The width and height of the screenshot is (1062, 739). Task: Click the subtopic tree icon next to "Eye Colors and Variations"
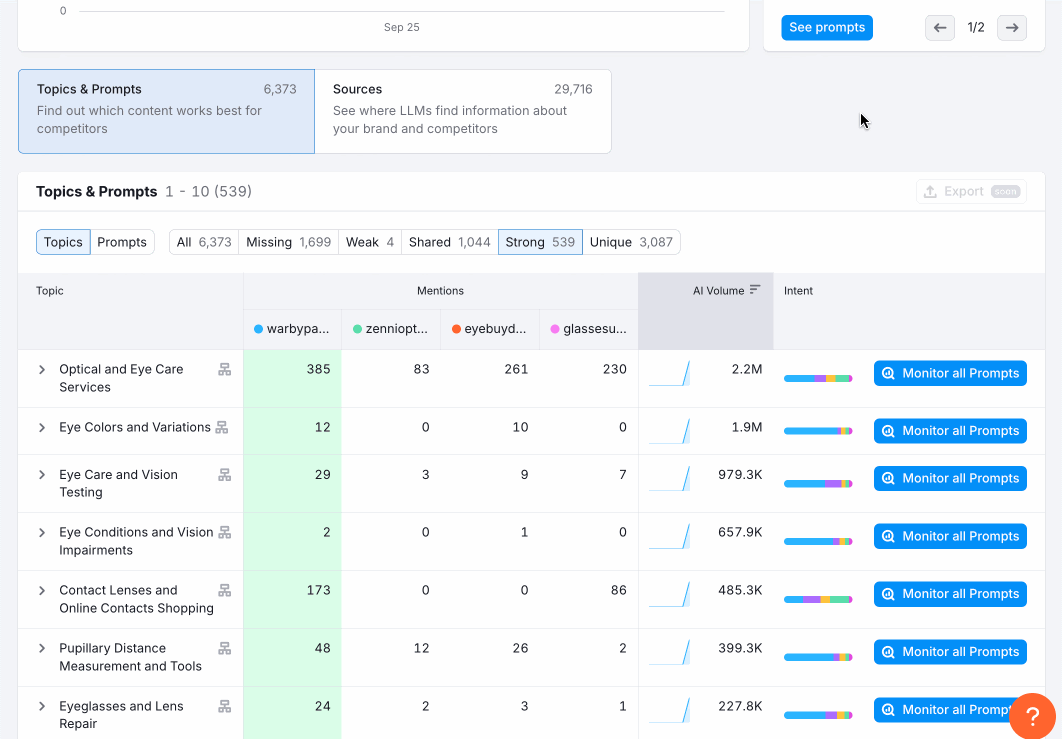click(x=225, y=425)
